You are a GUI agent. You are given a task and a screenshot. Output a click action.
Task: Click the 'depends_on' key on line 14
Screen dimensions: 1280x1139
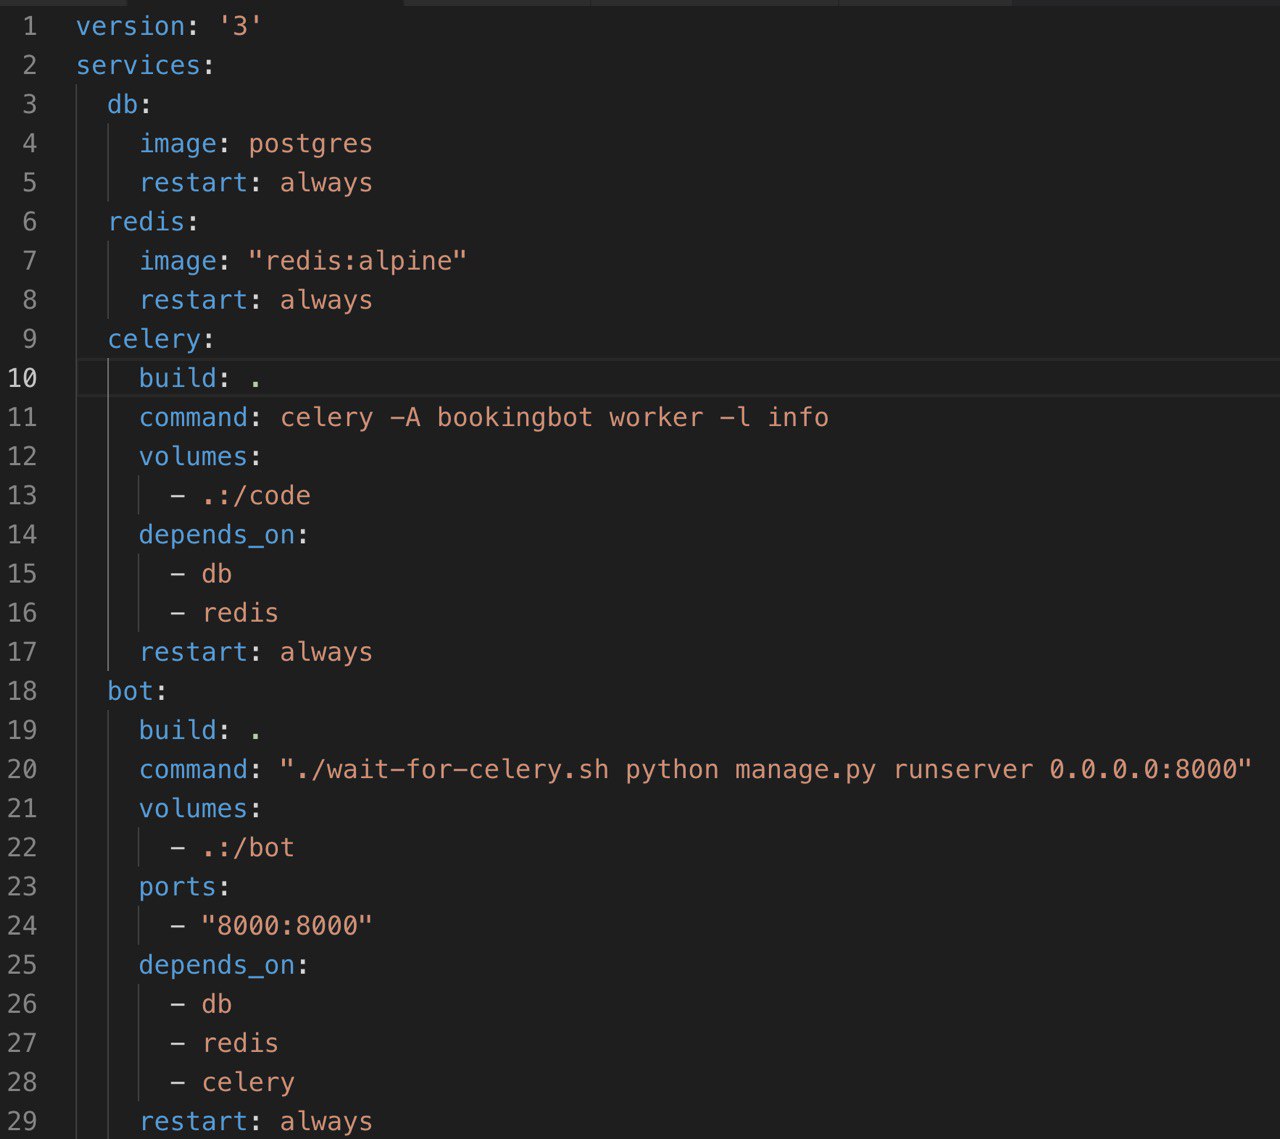[x=217, y=535]
